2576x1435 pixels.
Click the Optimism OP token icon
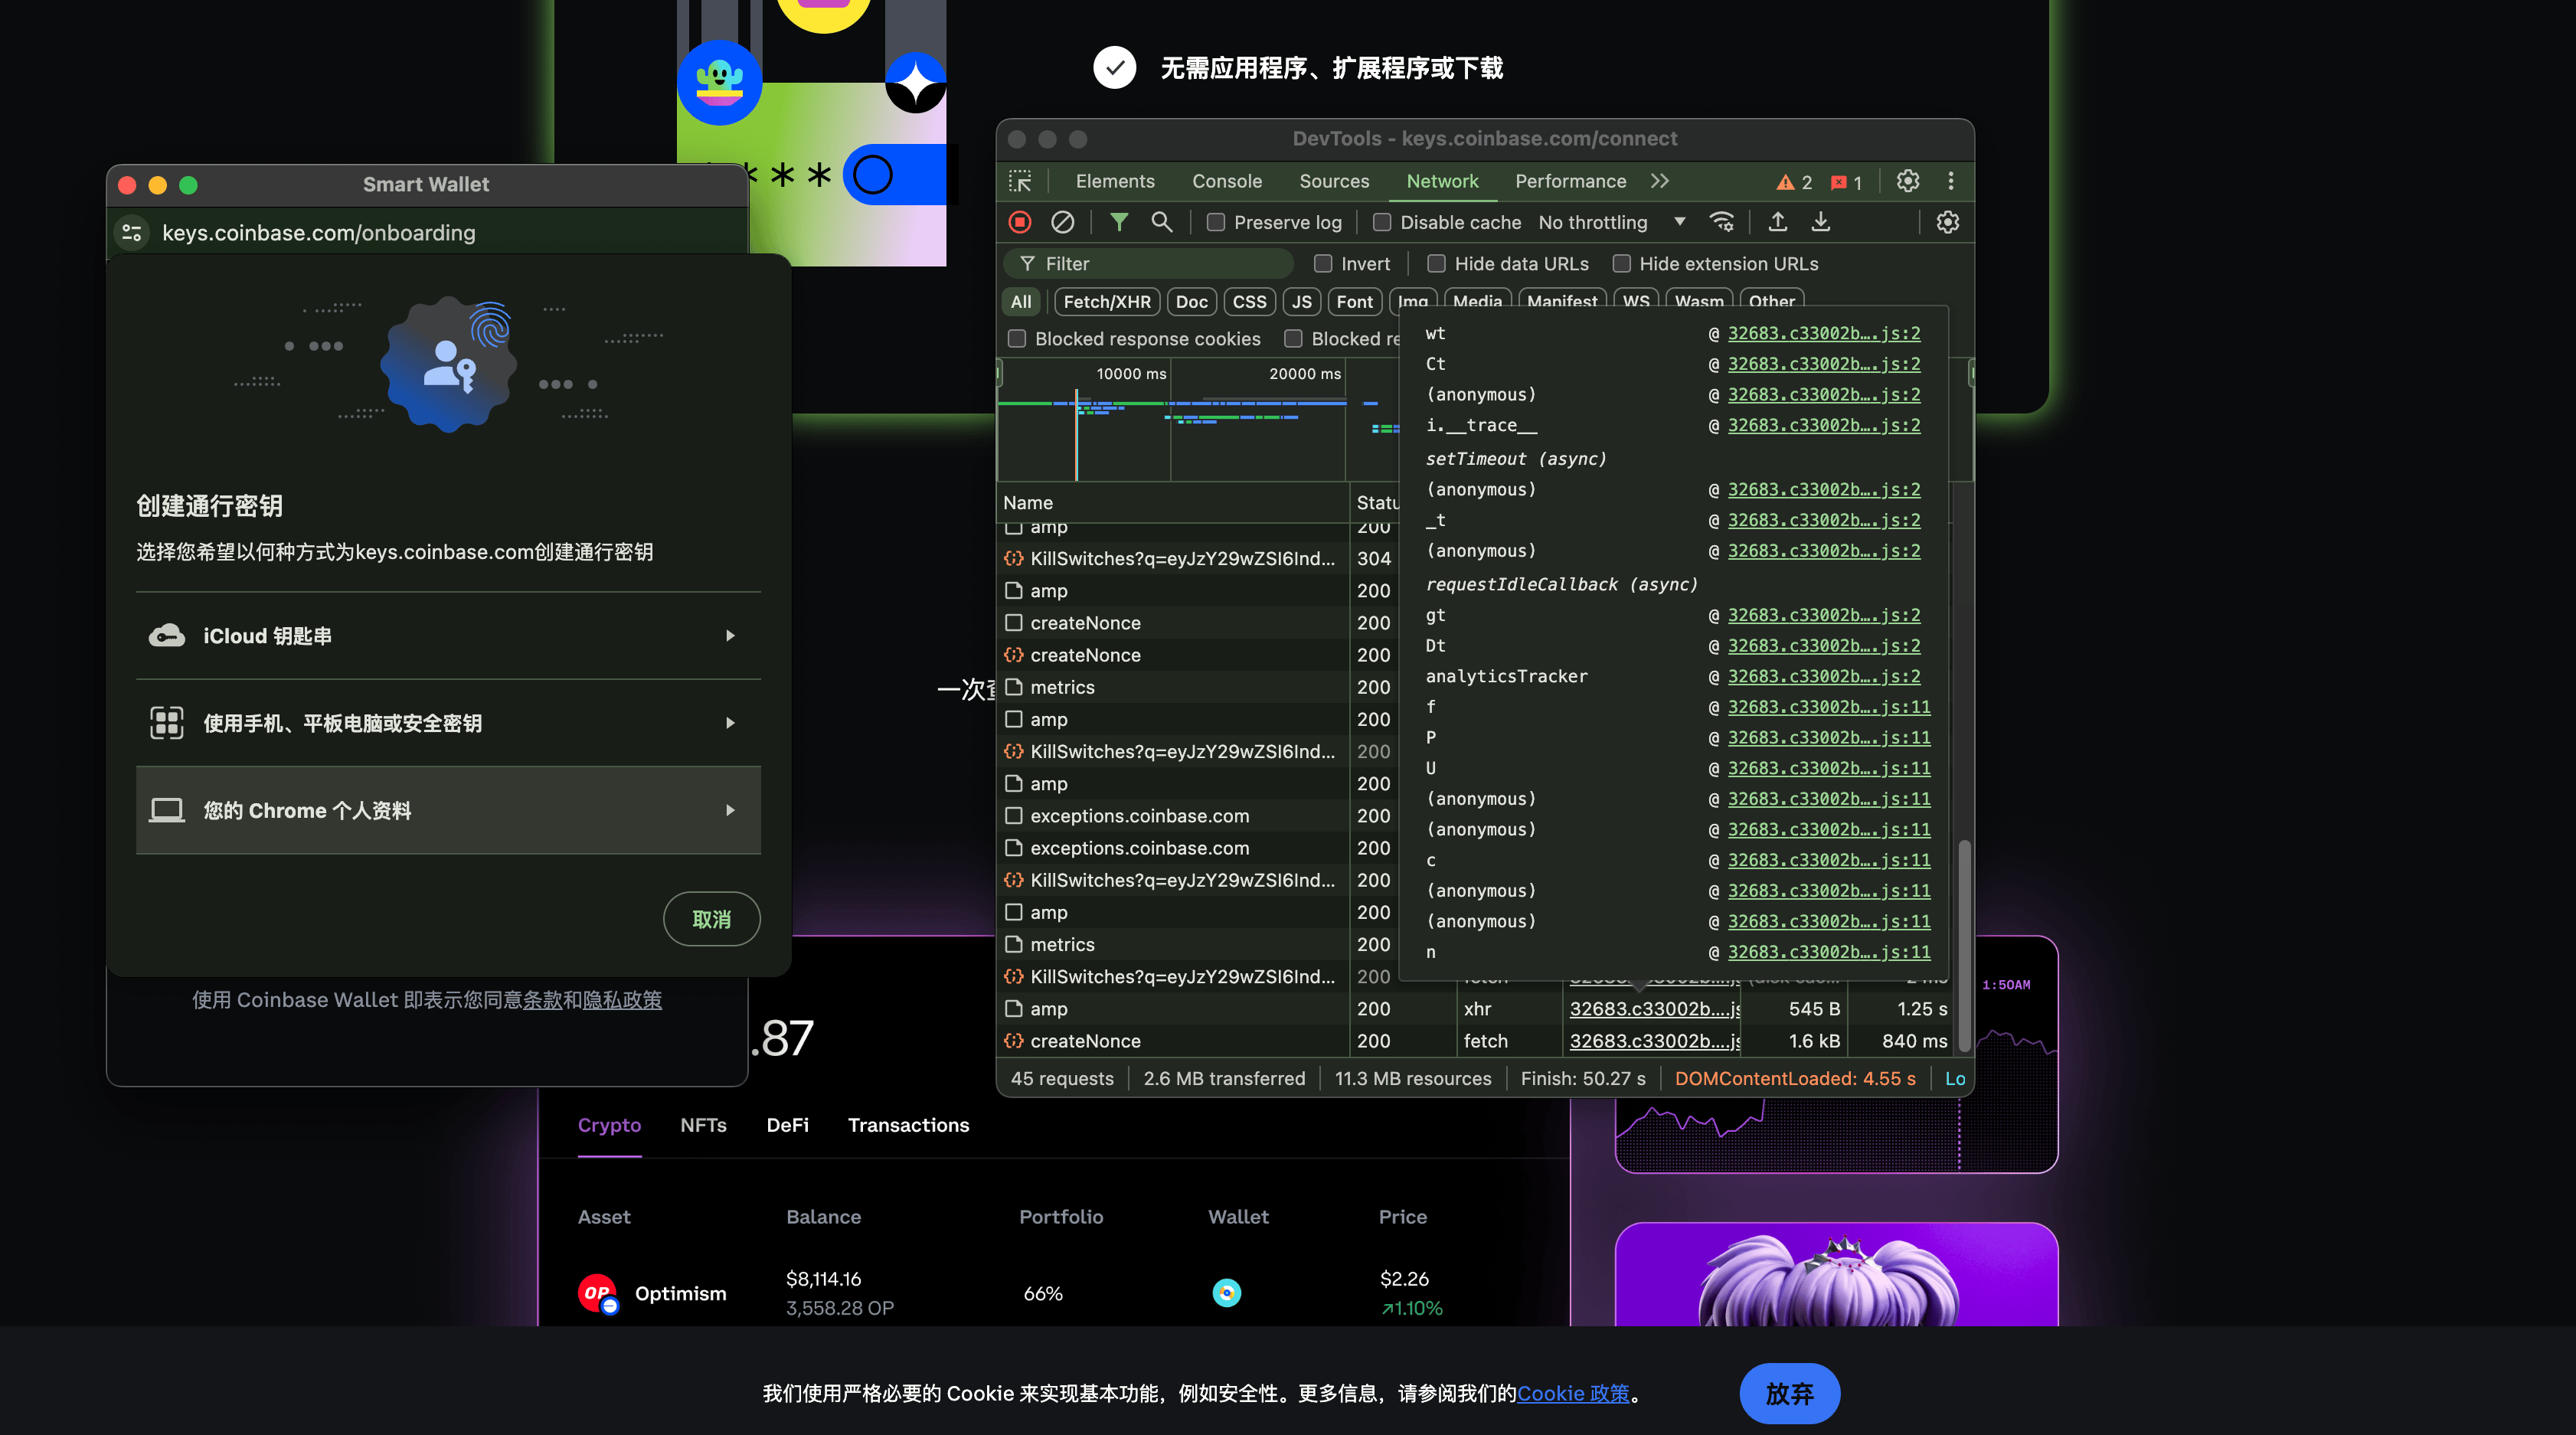coord(598,1293)
